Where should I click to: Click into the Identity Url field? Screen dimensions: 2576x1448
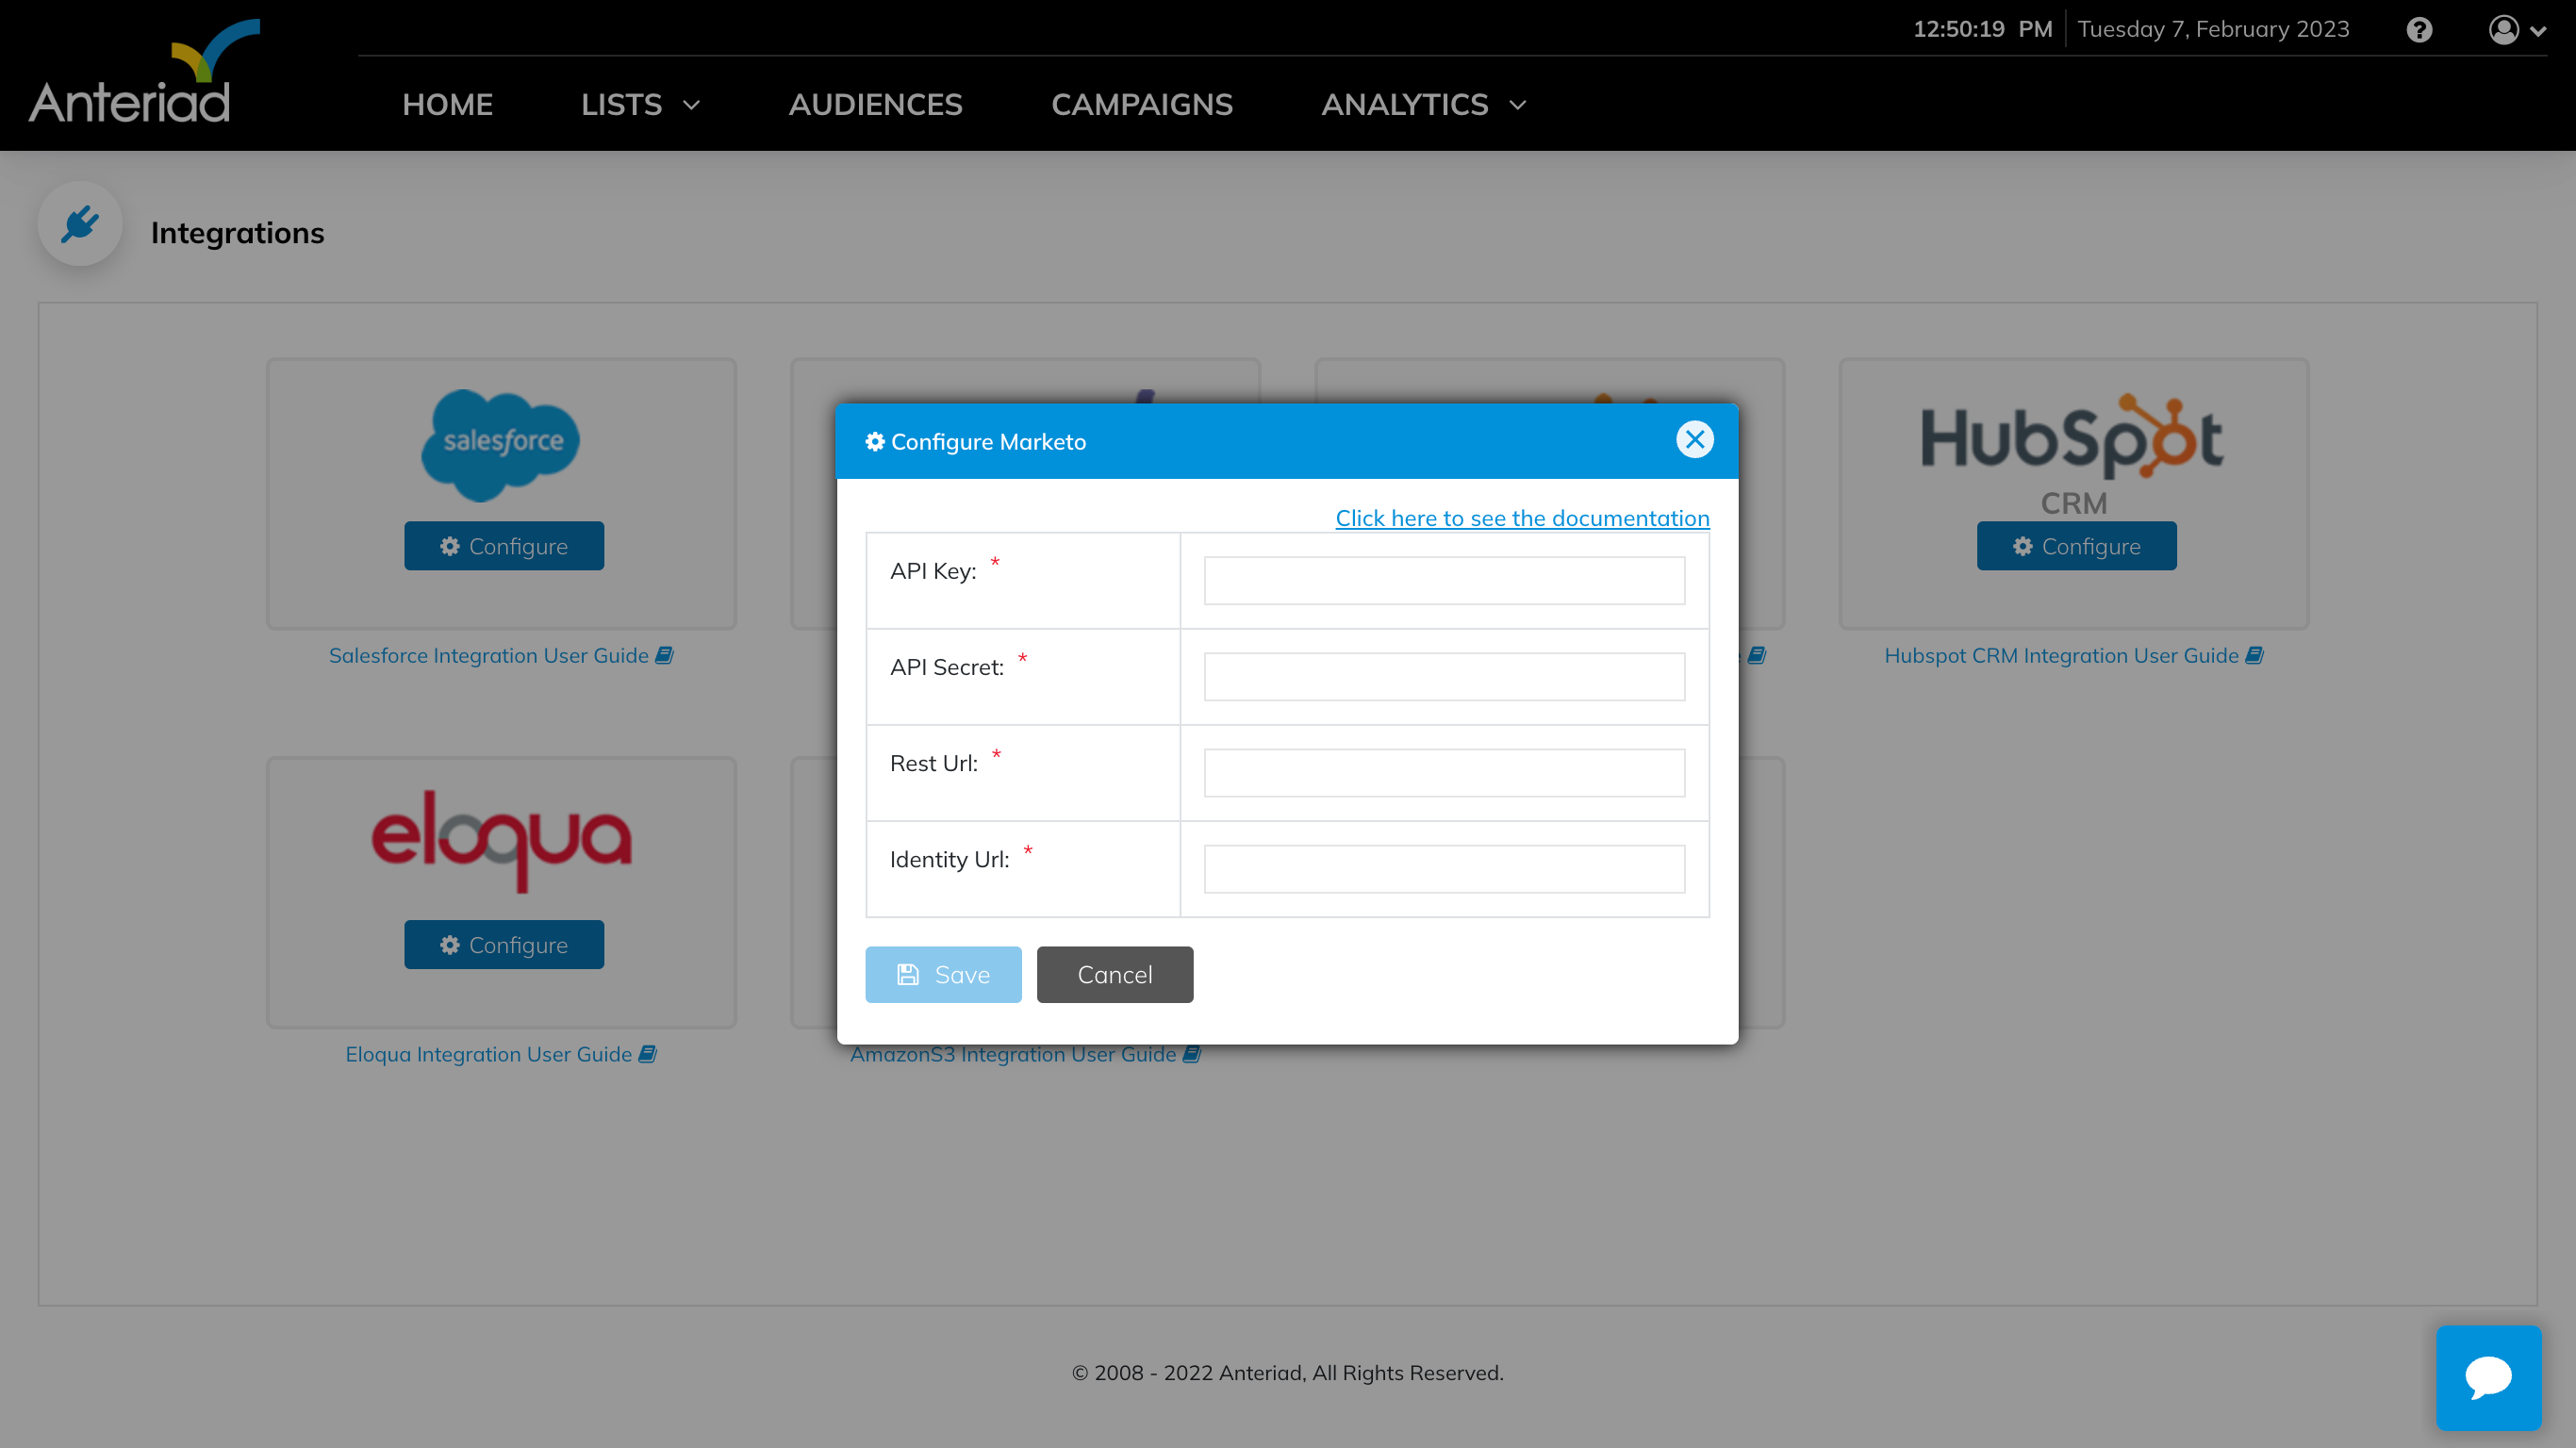tap(1443, 869)
